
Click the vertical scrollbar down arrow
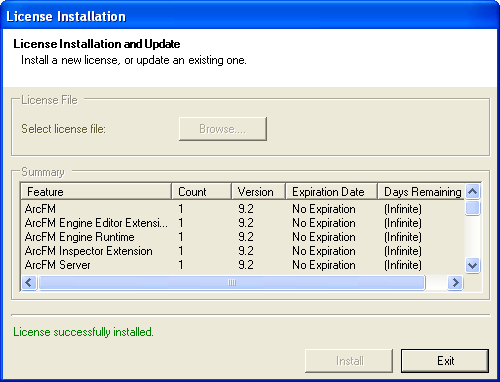[x=473, y=266]
